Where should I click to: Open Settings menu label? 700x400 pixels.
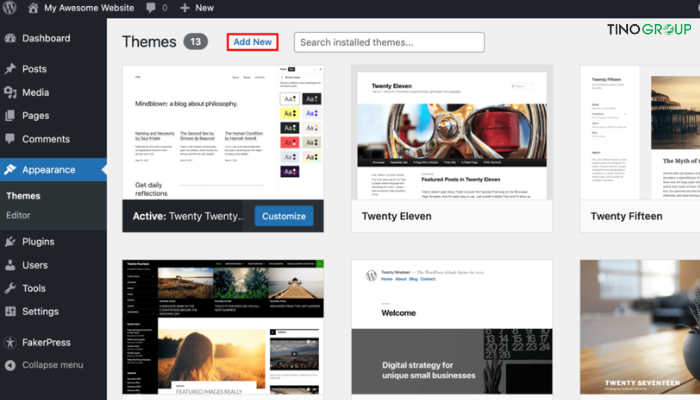click(40, 311)
